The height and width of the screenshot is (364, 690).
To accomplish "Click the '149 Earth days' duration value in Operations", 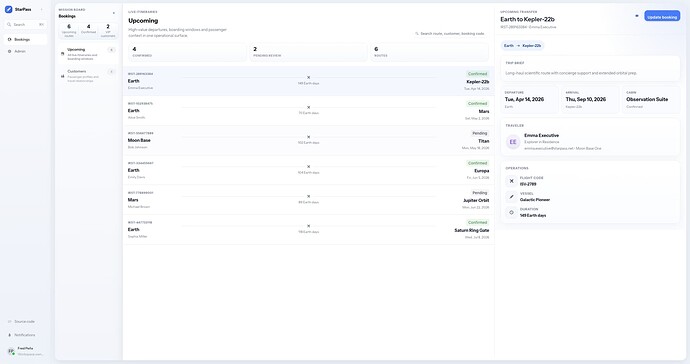I will tap(533, 216).
